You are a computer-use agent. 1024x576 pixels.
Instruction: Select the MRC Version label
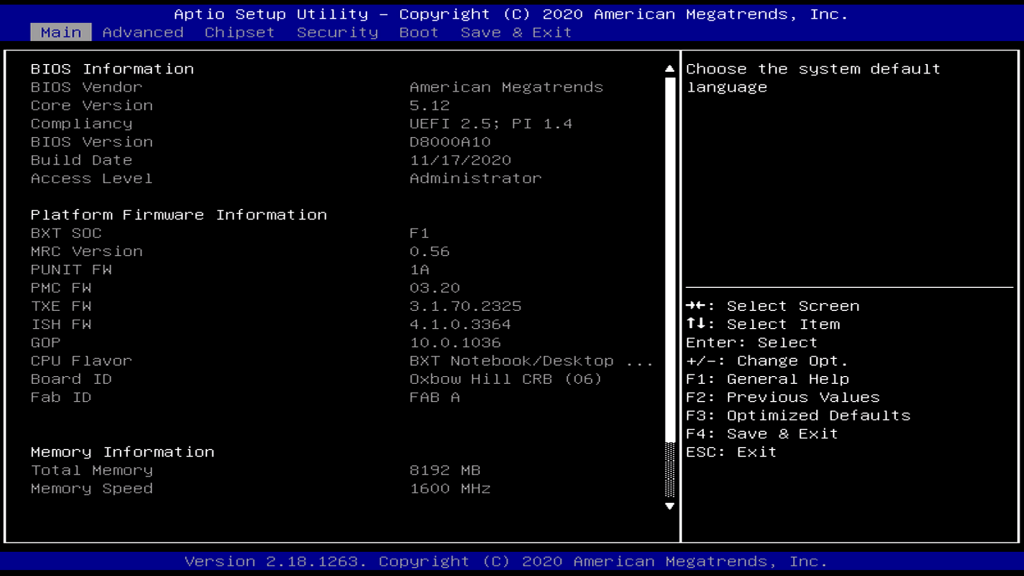86,251
